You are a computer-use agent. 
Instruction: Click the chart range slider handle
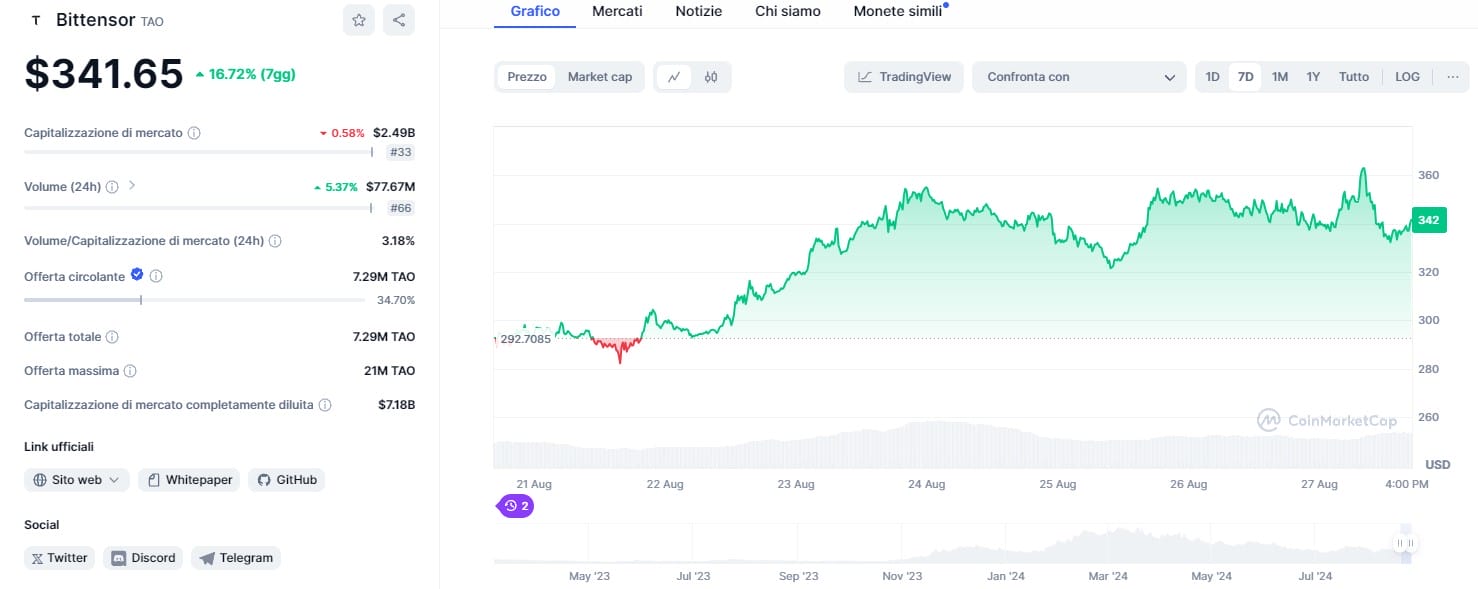(x=1405, y=543)
